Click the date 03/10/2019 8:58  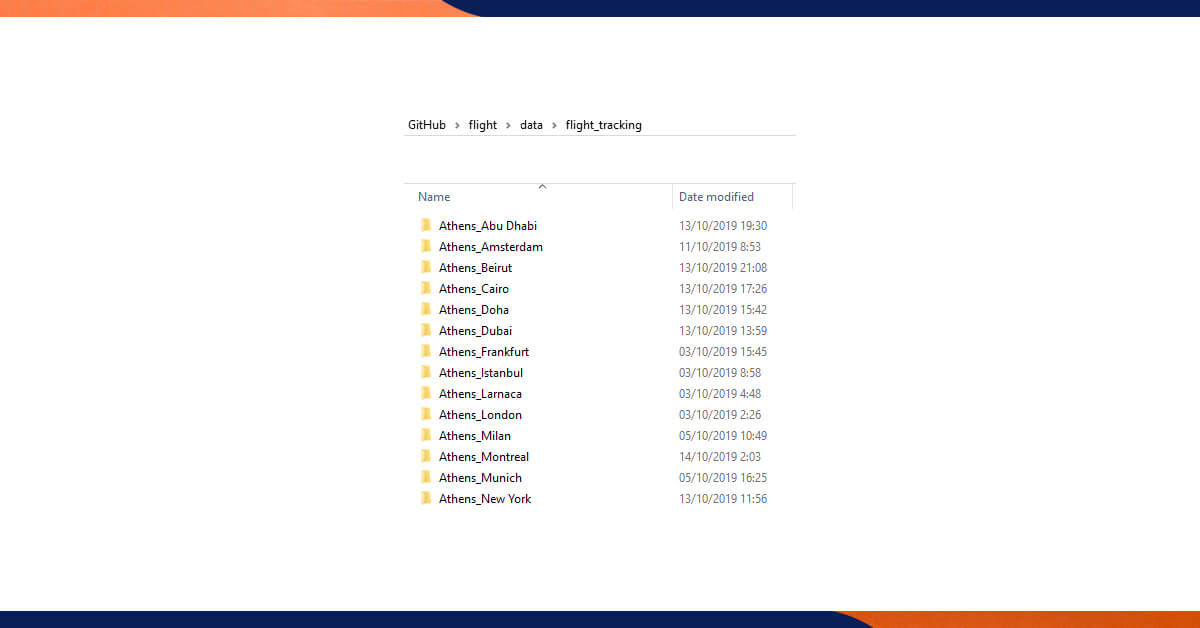720,373
